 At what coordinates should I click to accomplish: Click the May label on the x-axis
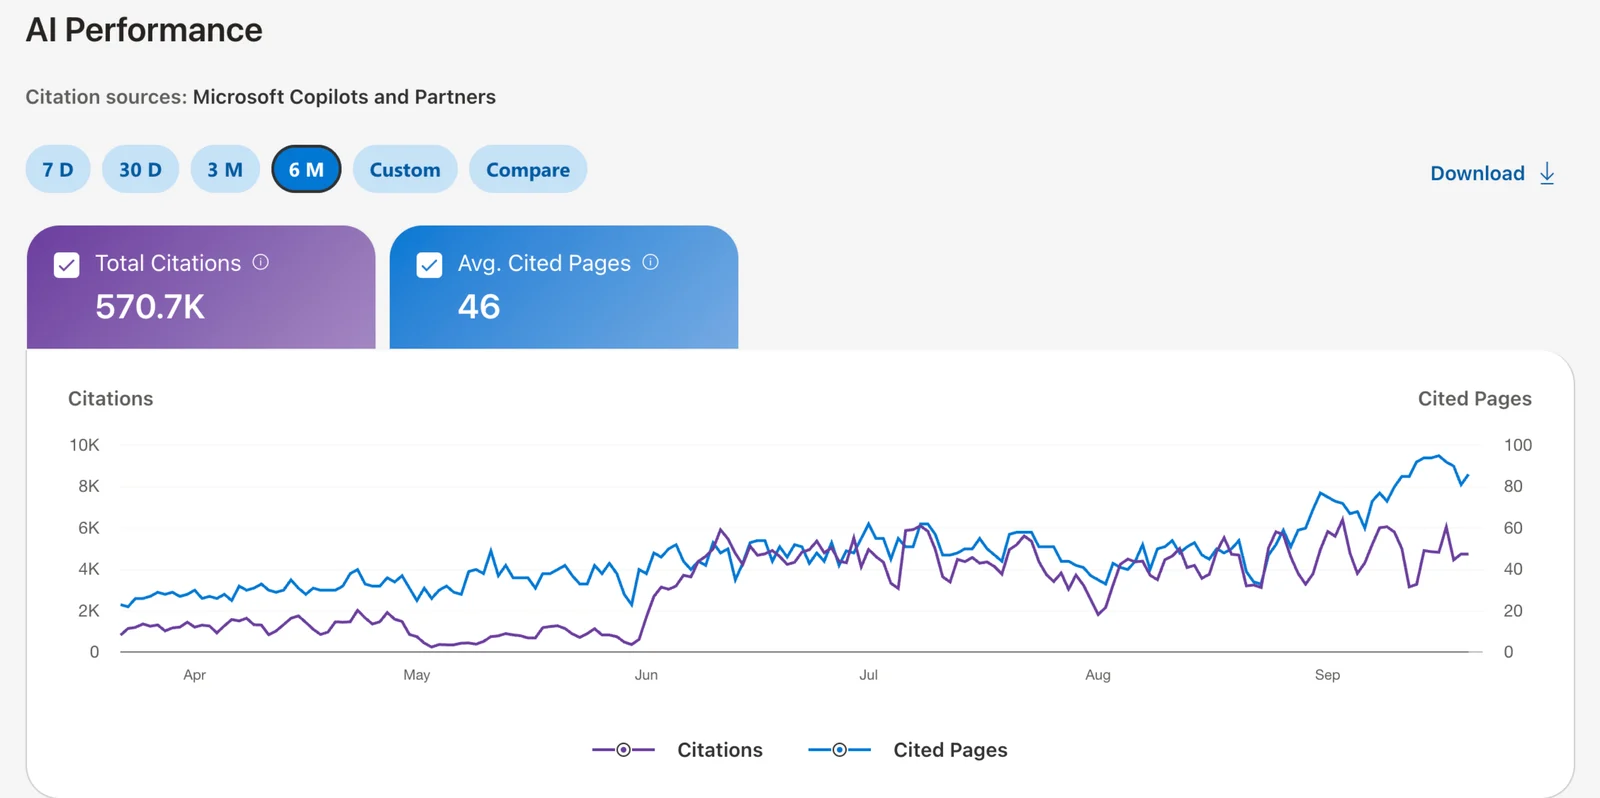click(x=417, y=675)
